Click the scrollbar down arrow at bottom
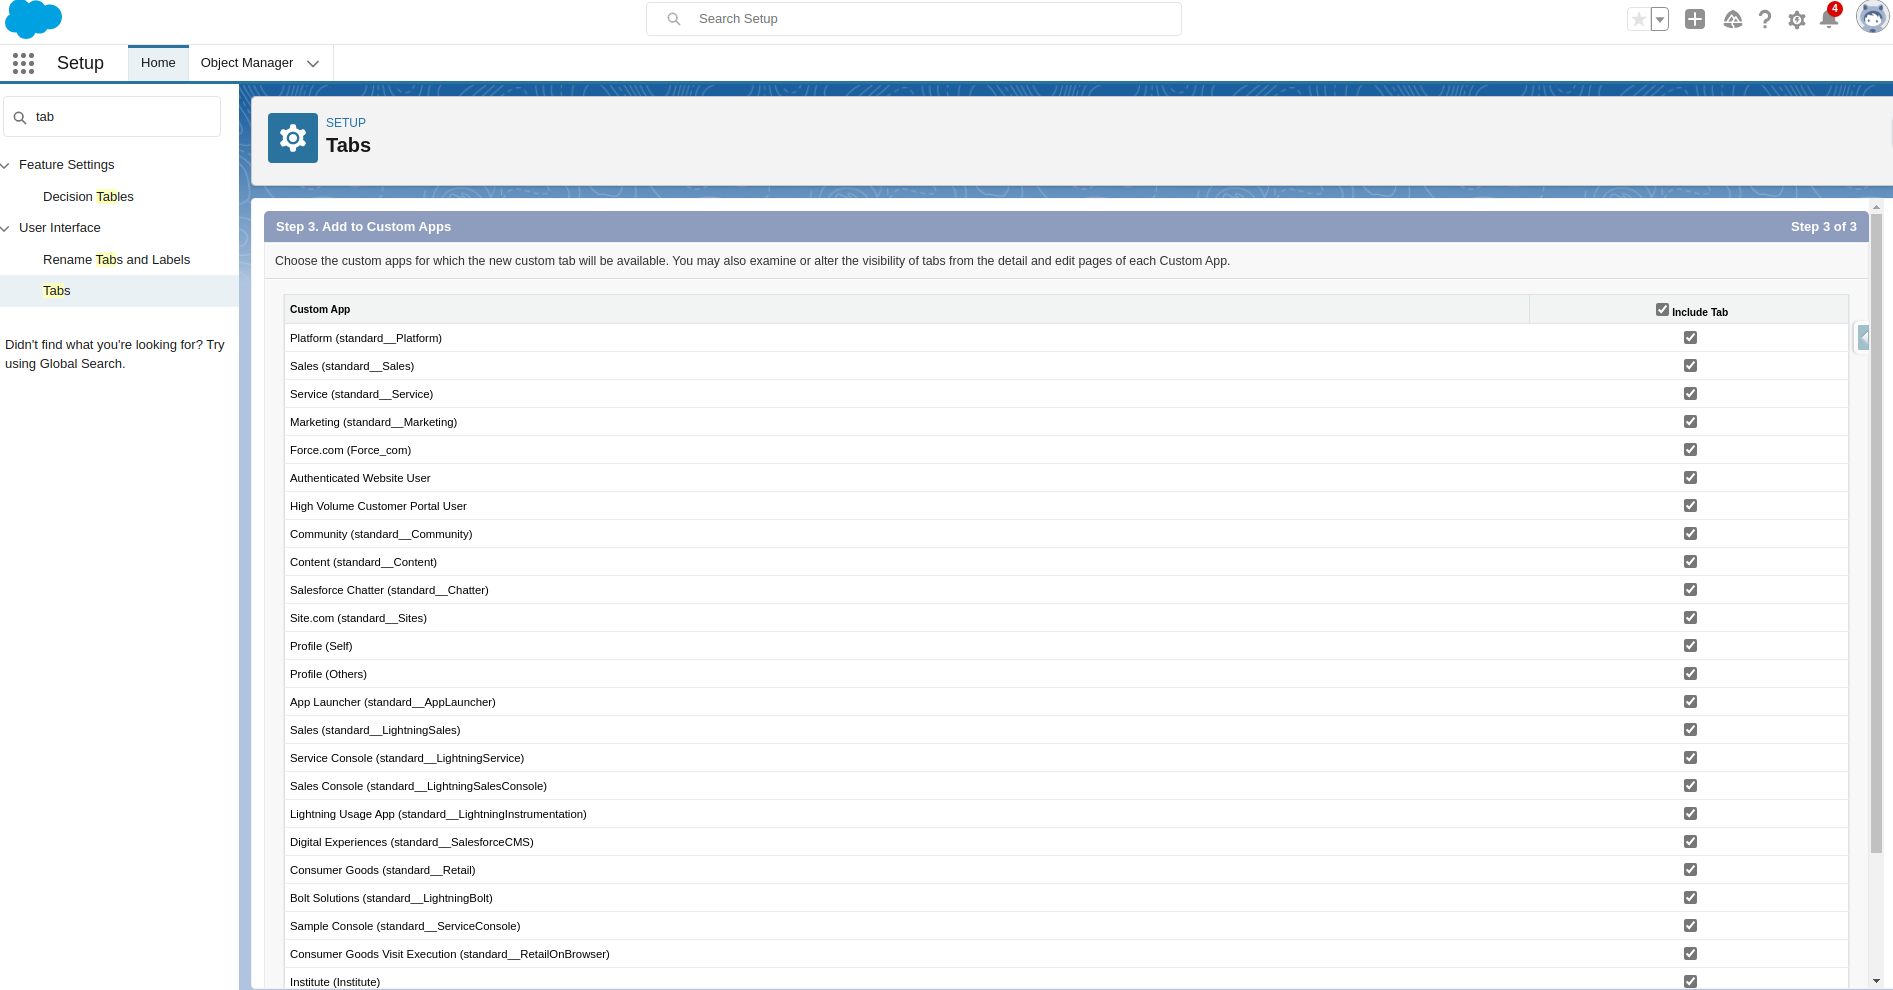 tap(1876, 981)
